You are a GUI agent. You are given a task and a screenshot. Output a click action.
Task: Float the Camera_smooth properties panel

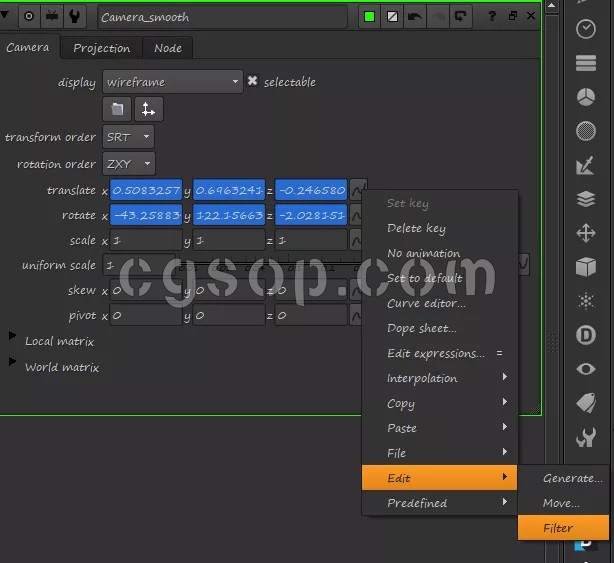click(x=513, y=16)
